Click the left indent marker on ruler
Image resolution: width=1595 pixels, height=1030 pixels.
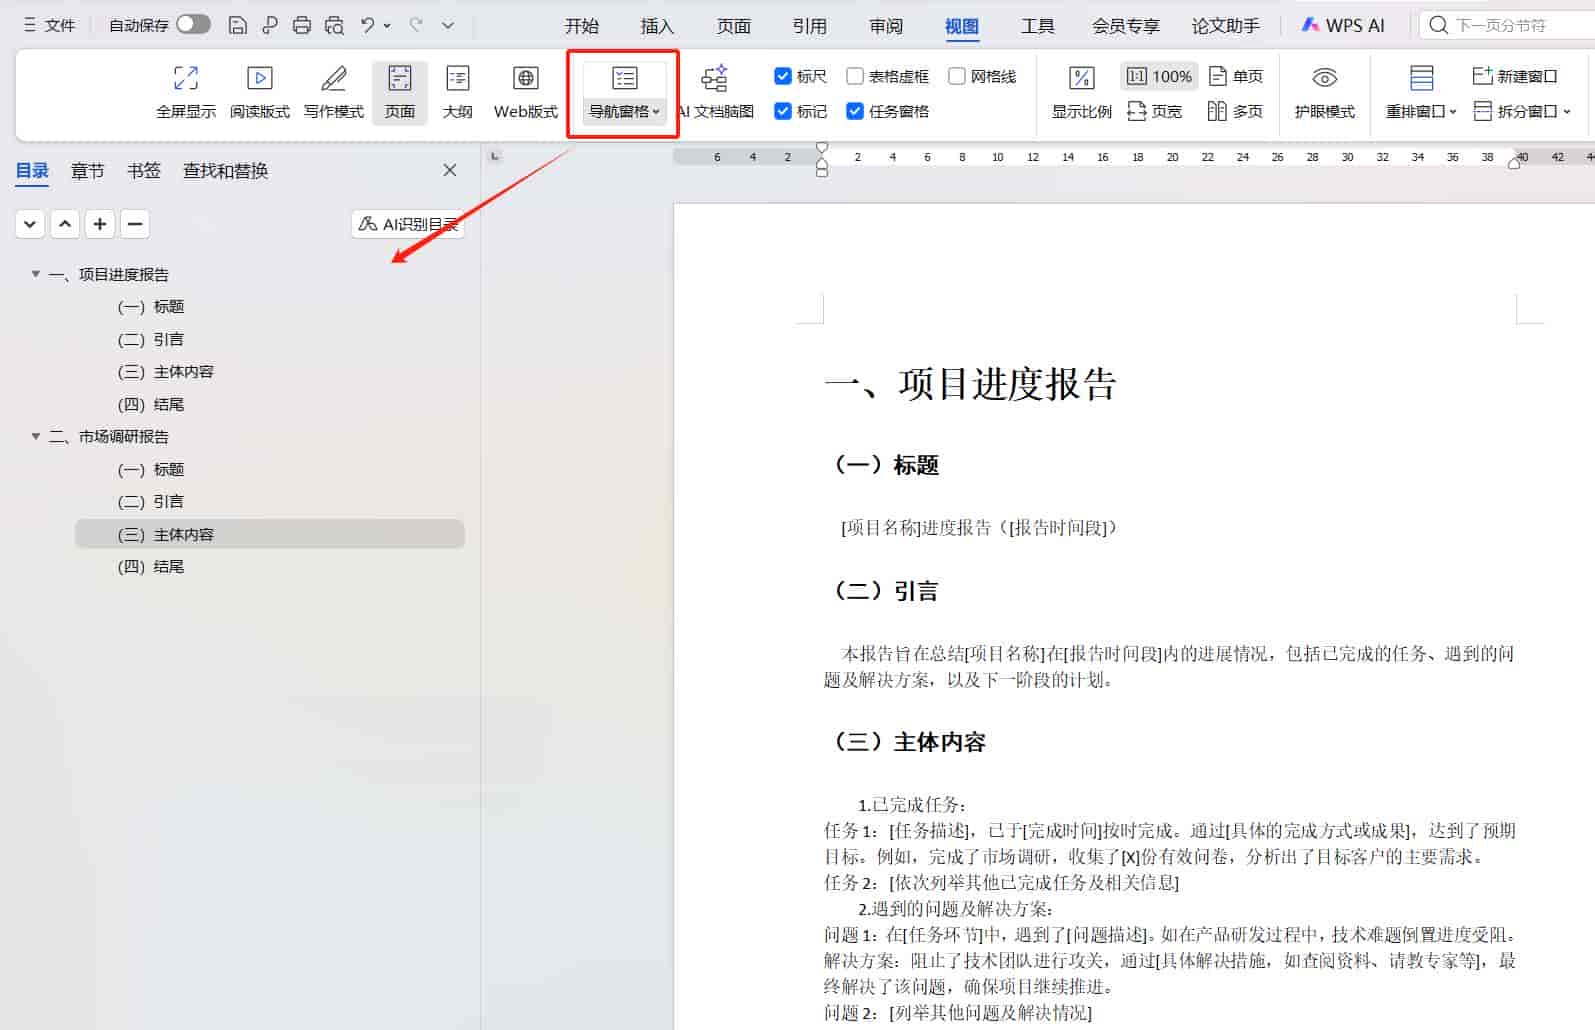point(822,170)
